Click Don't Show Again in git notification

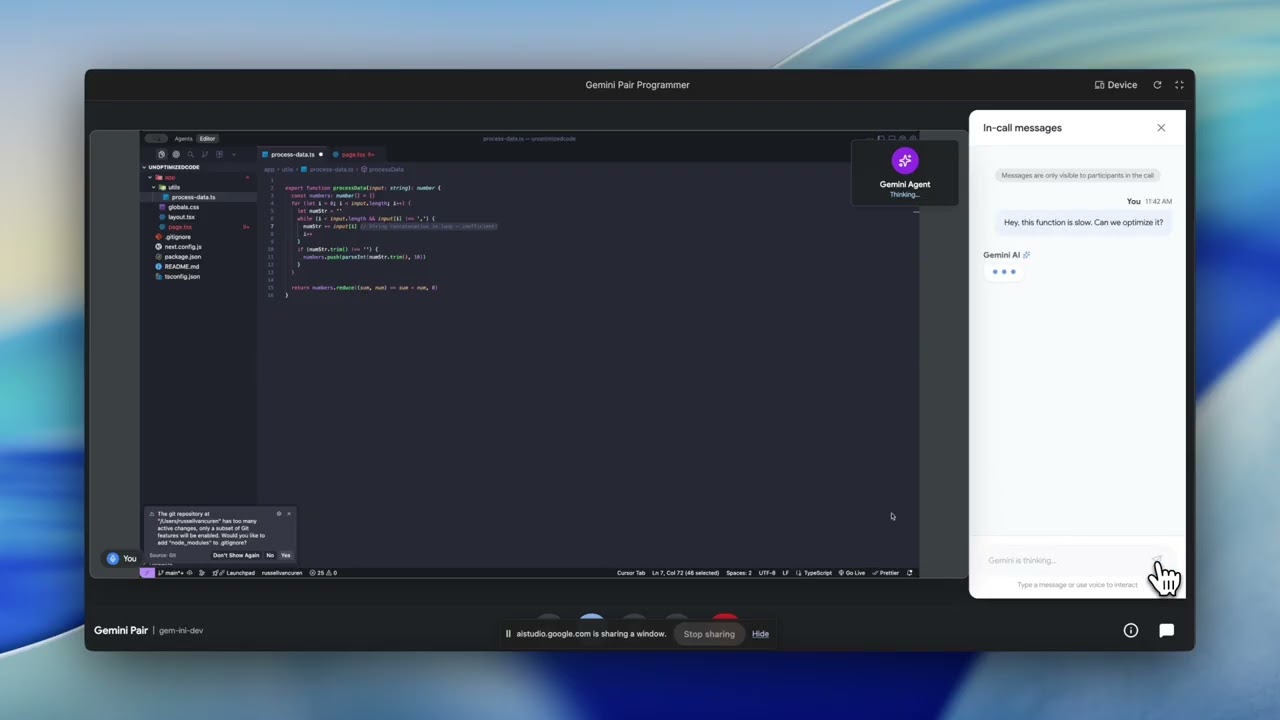pos(236,555)
